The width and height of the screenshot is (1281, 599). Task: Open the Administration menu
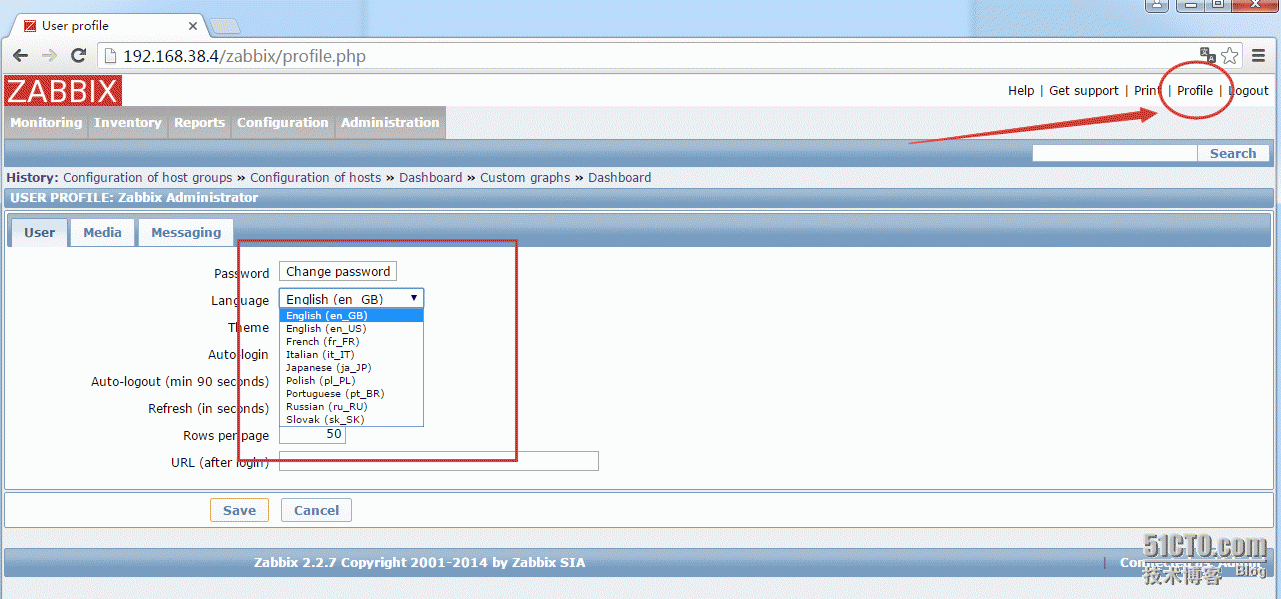390,123
